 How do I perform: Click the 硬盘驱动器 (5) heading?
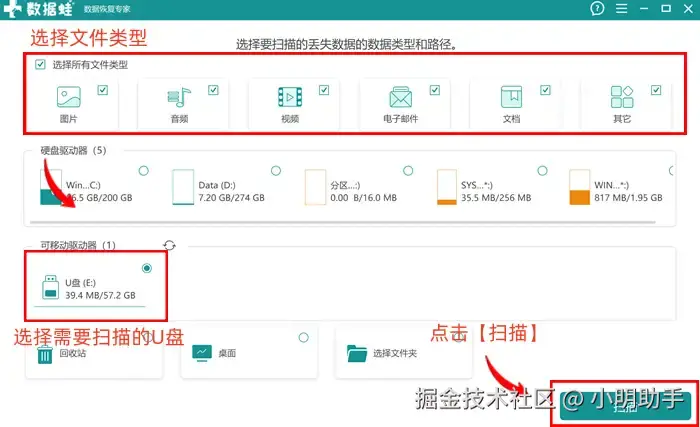74,151
